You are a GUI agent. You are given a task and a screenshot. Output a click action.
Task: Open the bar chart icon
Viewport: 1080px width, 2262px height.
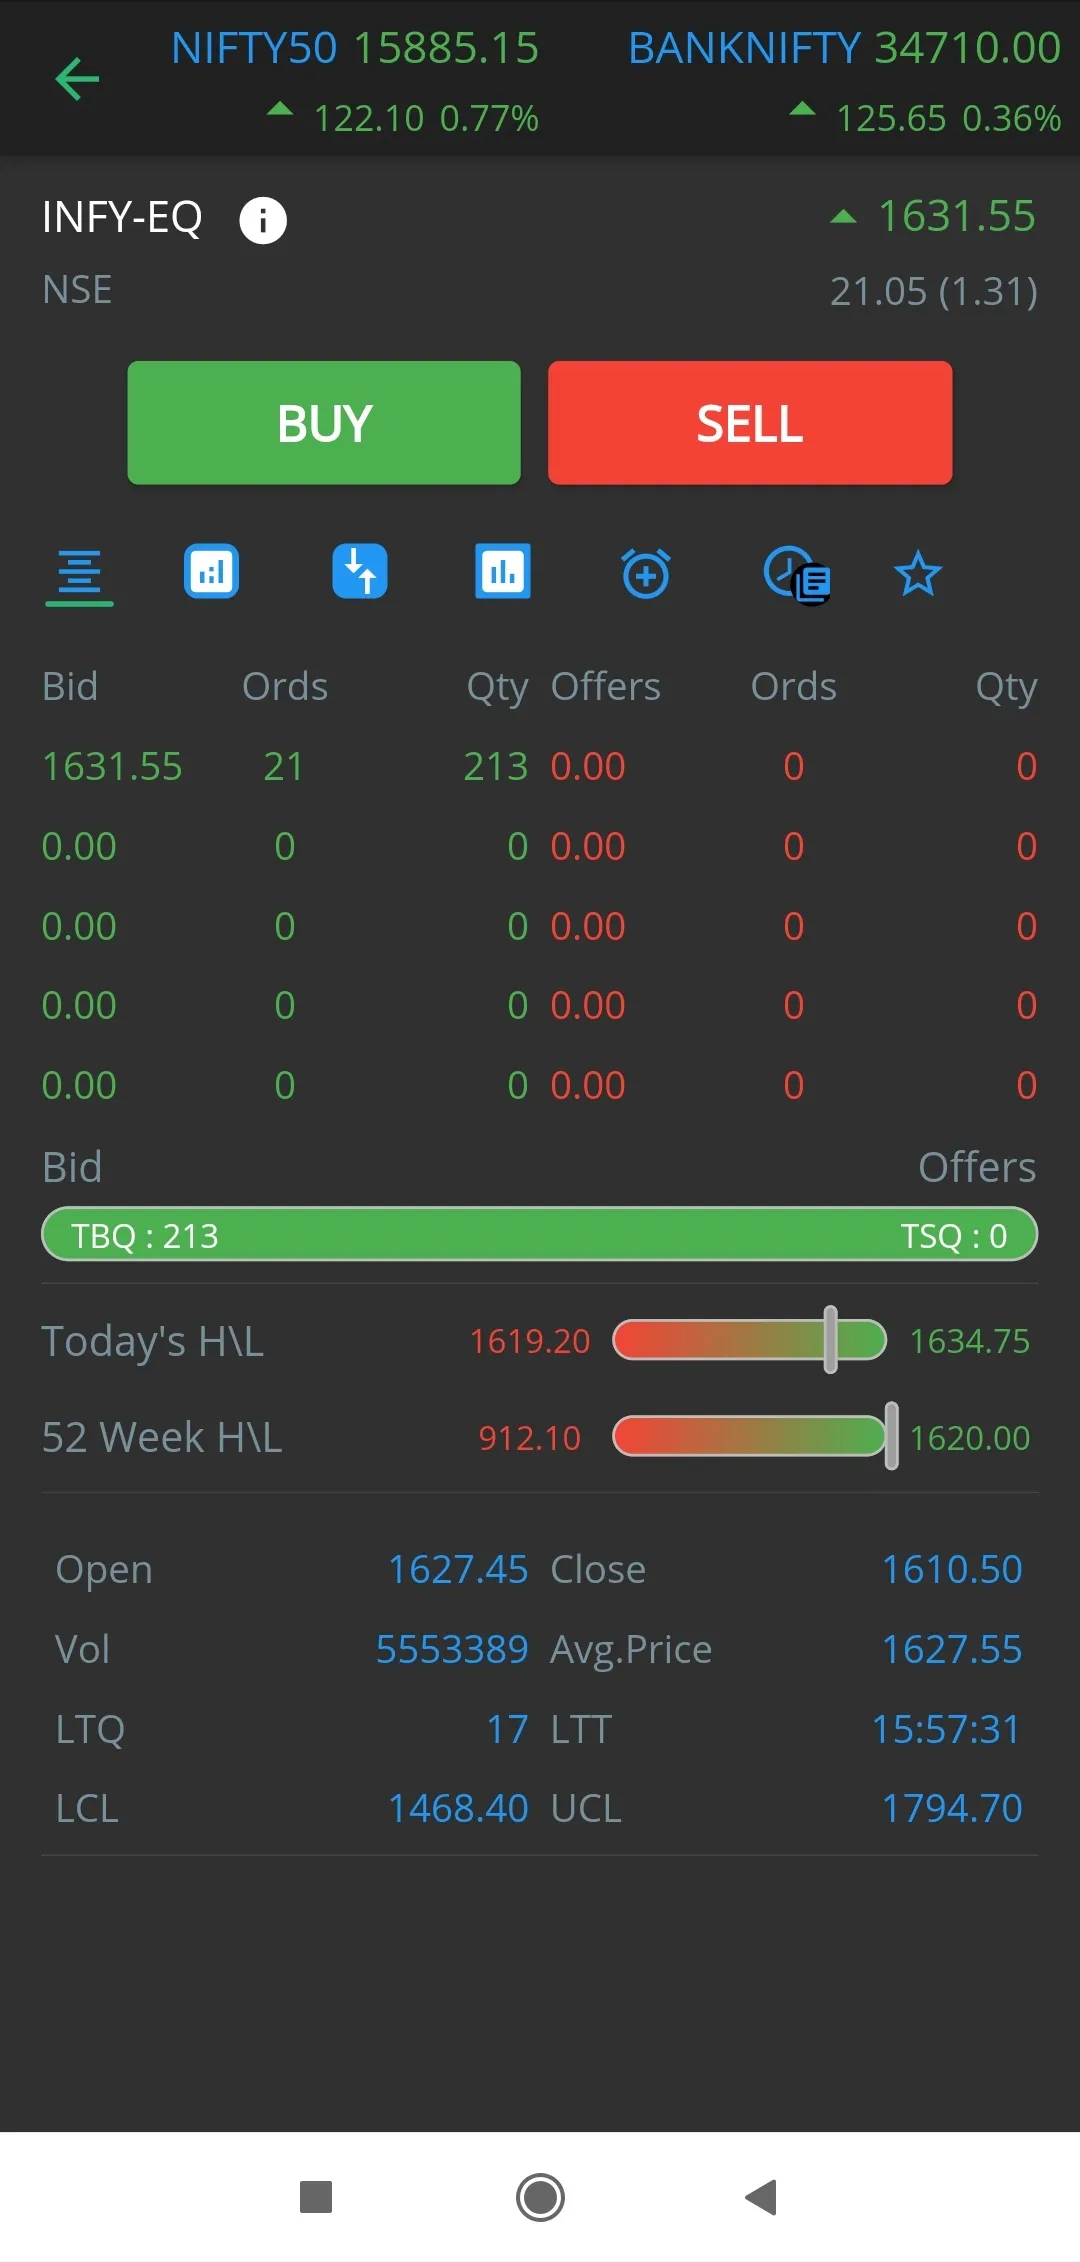click(502, 572)
